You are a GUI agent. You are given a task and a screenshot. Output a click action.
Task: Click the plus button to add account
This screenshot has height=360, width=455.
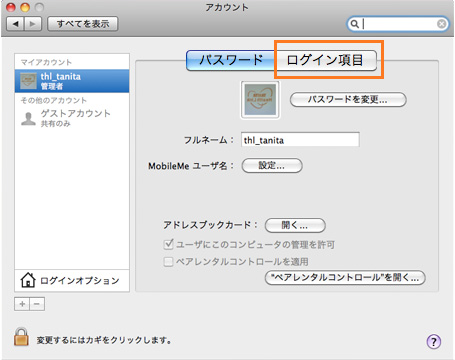pyautogui.click(x=22, y=304)
